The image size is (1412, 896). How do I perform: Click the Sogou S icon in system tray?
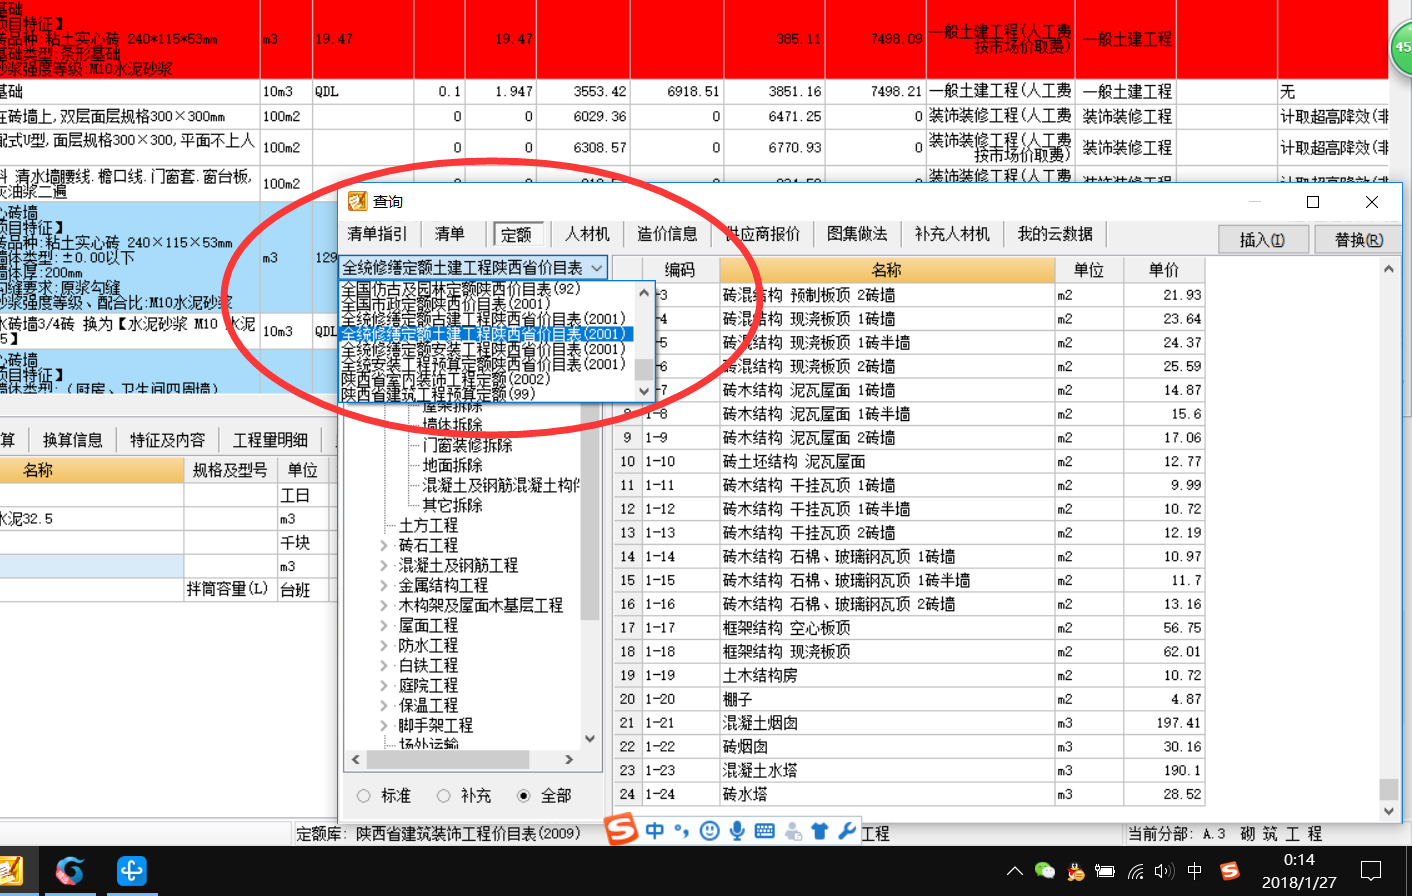1229,871
